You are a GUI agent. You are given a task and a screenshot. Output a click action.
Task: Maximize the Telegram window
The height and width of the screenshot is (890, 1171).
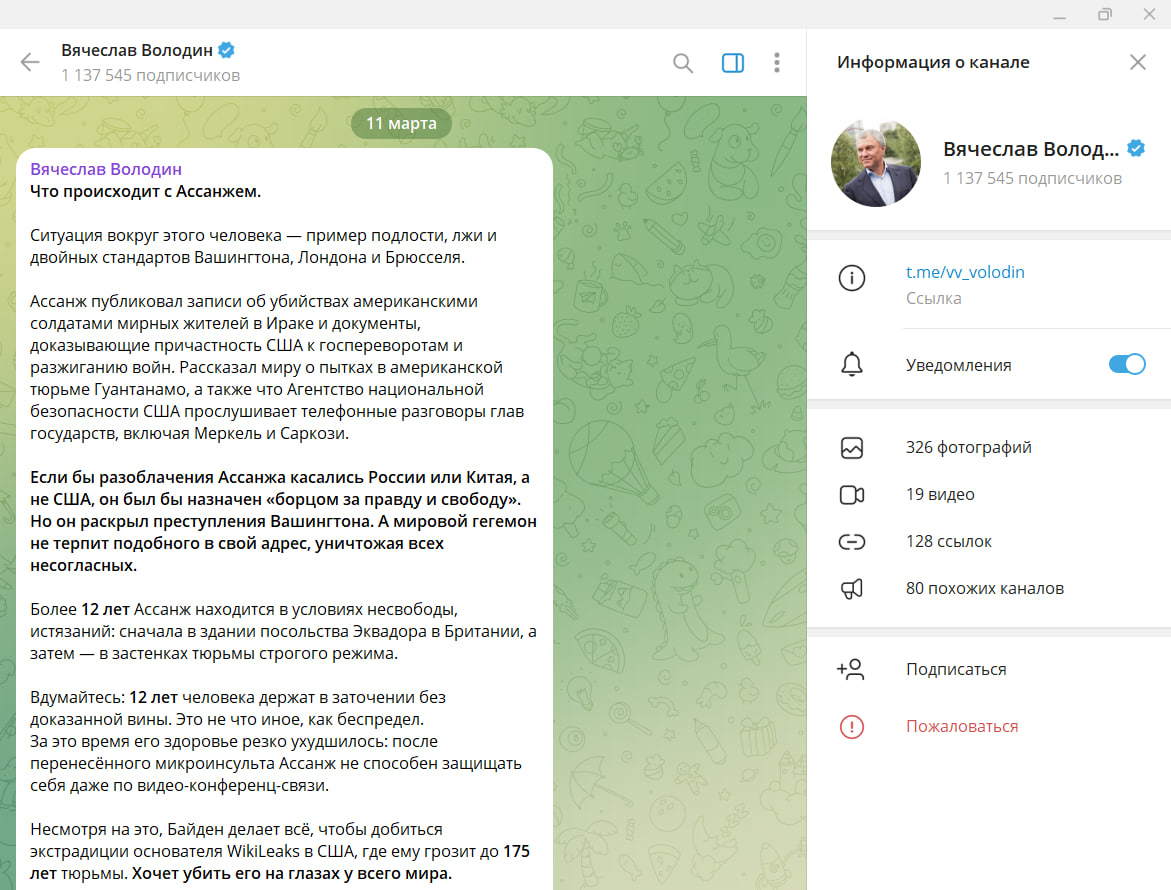point(1105,14)
